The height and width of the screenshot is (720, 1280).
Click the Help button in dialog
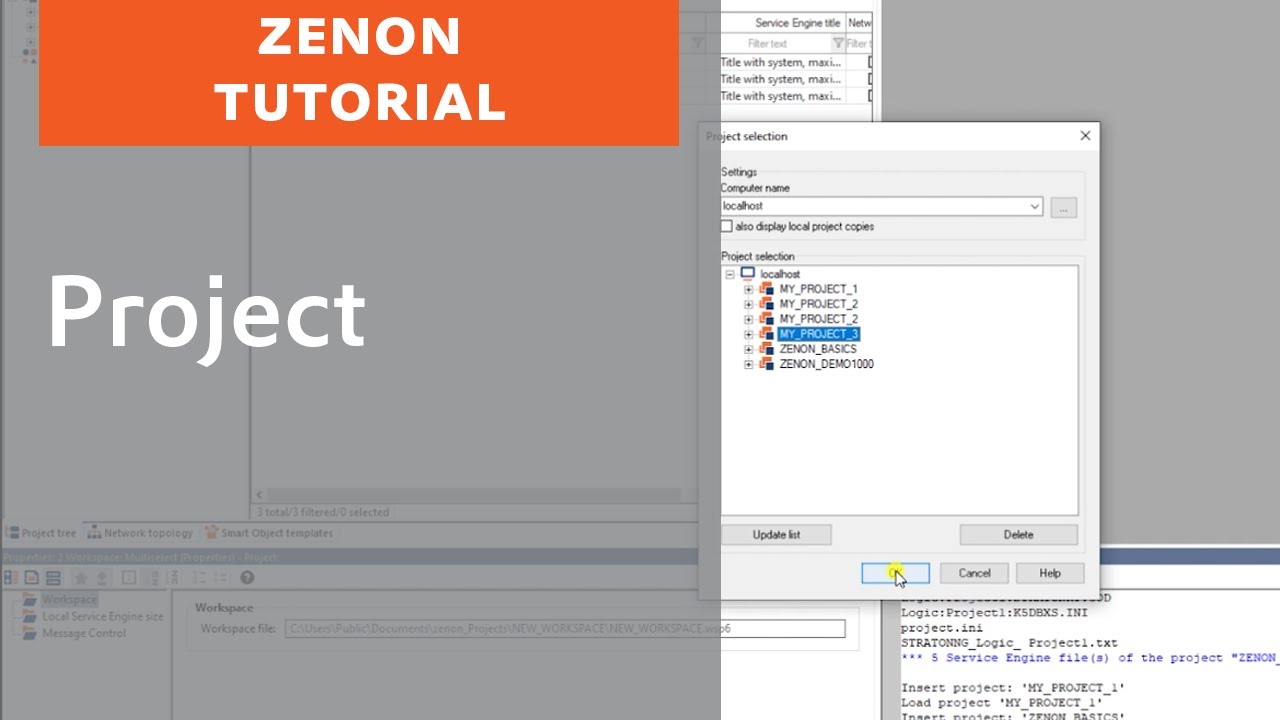(1050, 573)
